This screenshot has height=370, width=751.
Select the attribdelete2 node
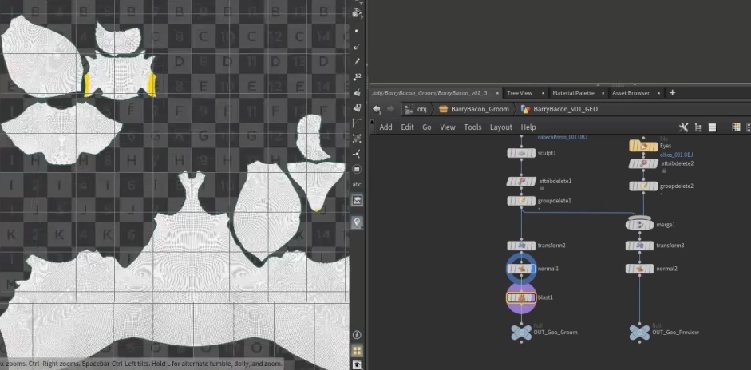tap(643, 164)
